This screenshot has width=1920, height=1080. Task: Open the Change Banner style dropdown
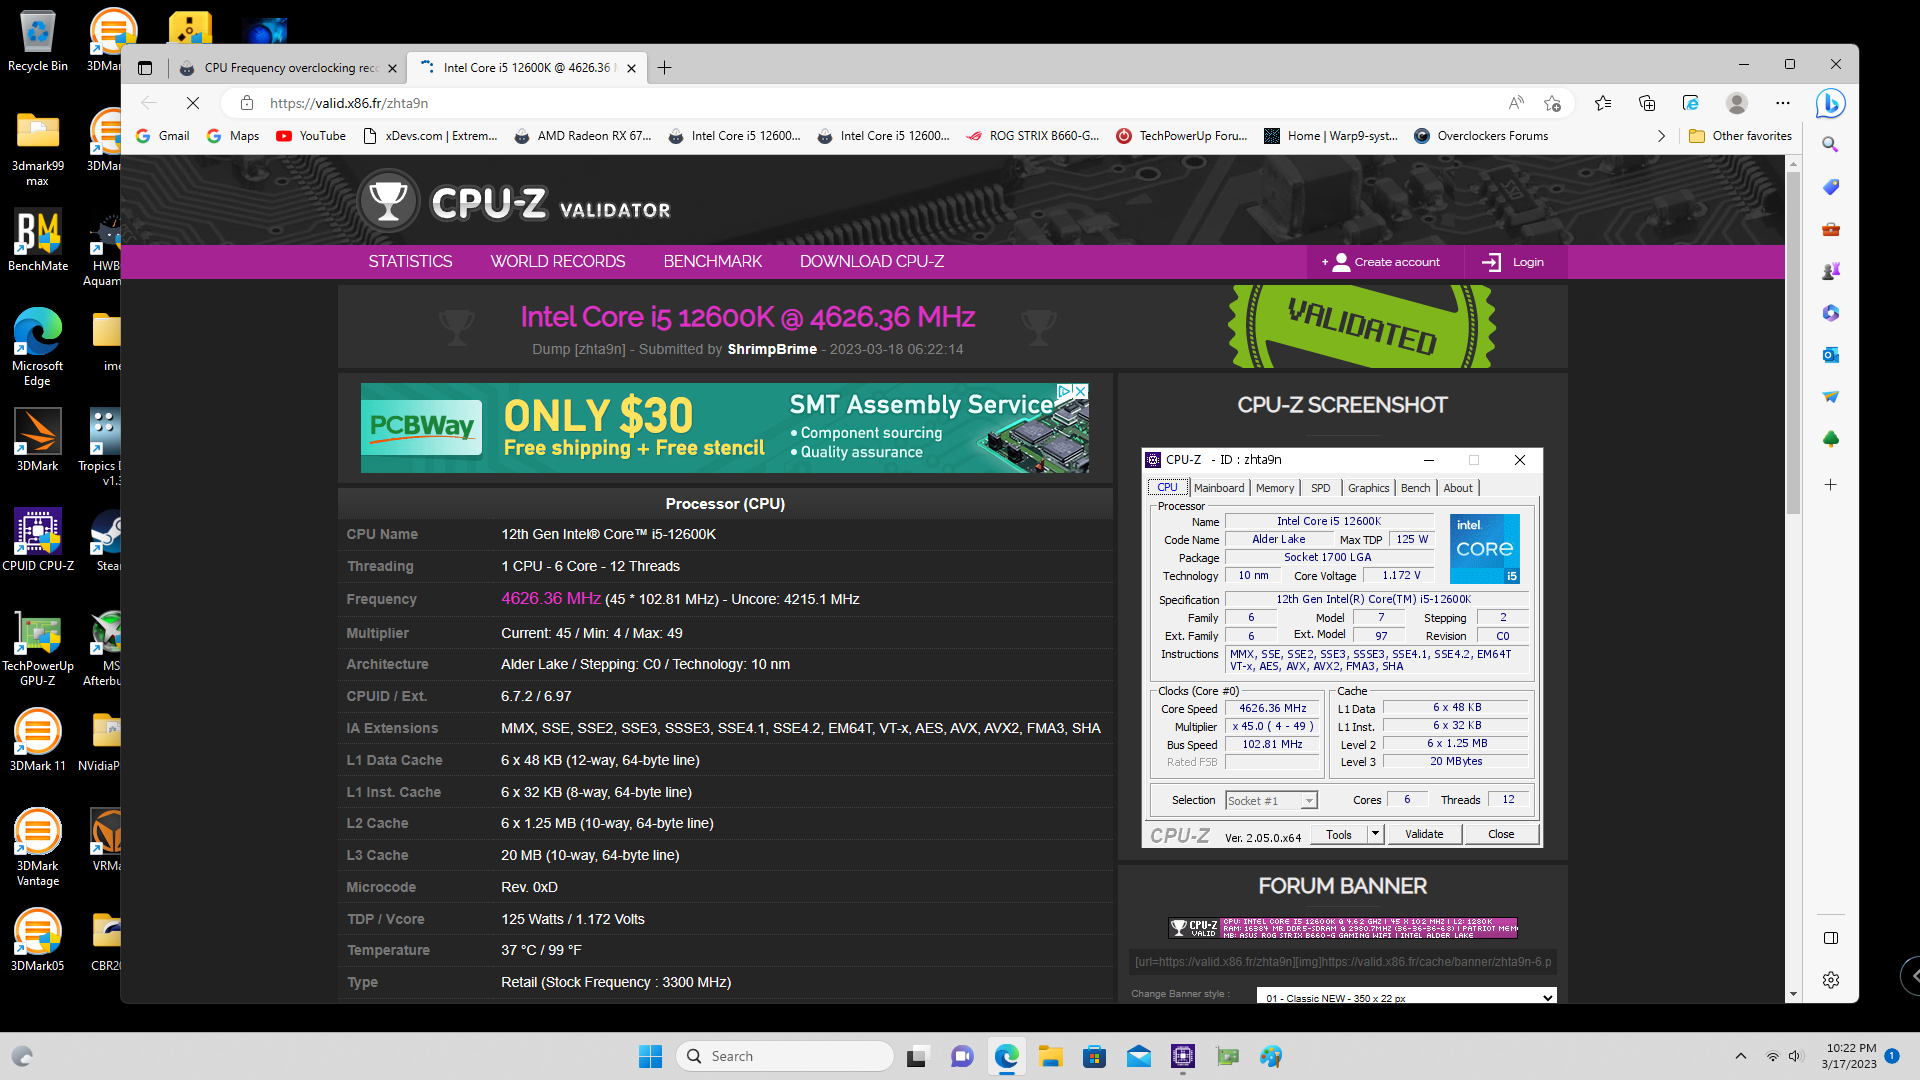(1408, 997)
